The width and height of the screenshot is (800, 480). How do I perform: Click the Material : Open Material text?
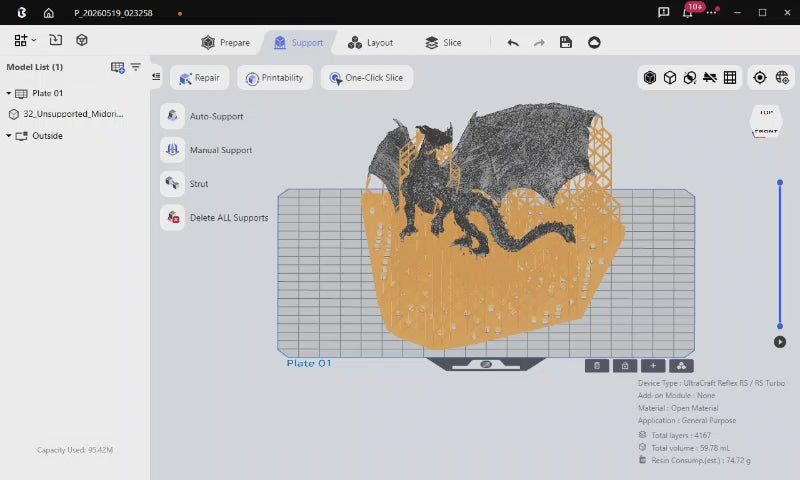pyautogui.click(x=678, y=408)
